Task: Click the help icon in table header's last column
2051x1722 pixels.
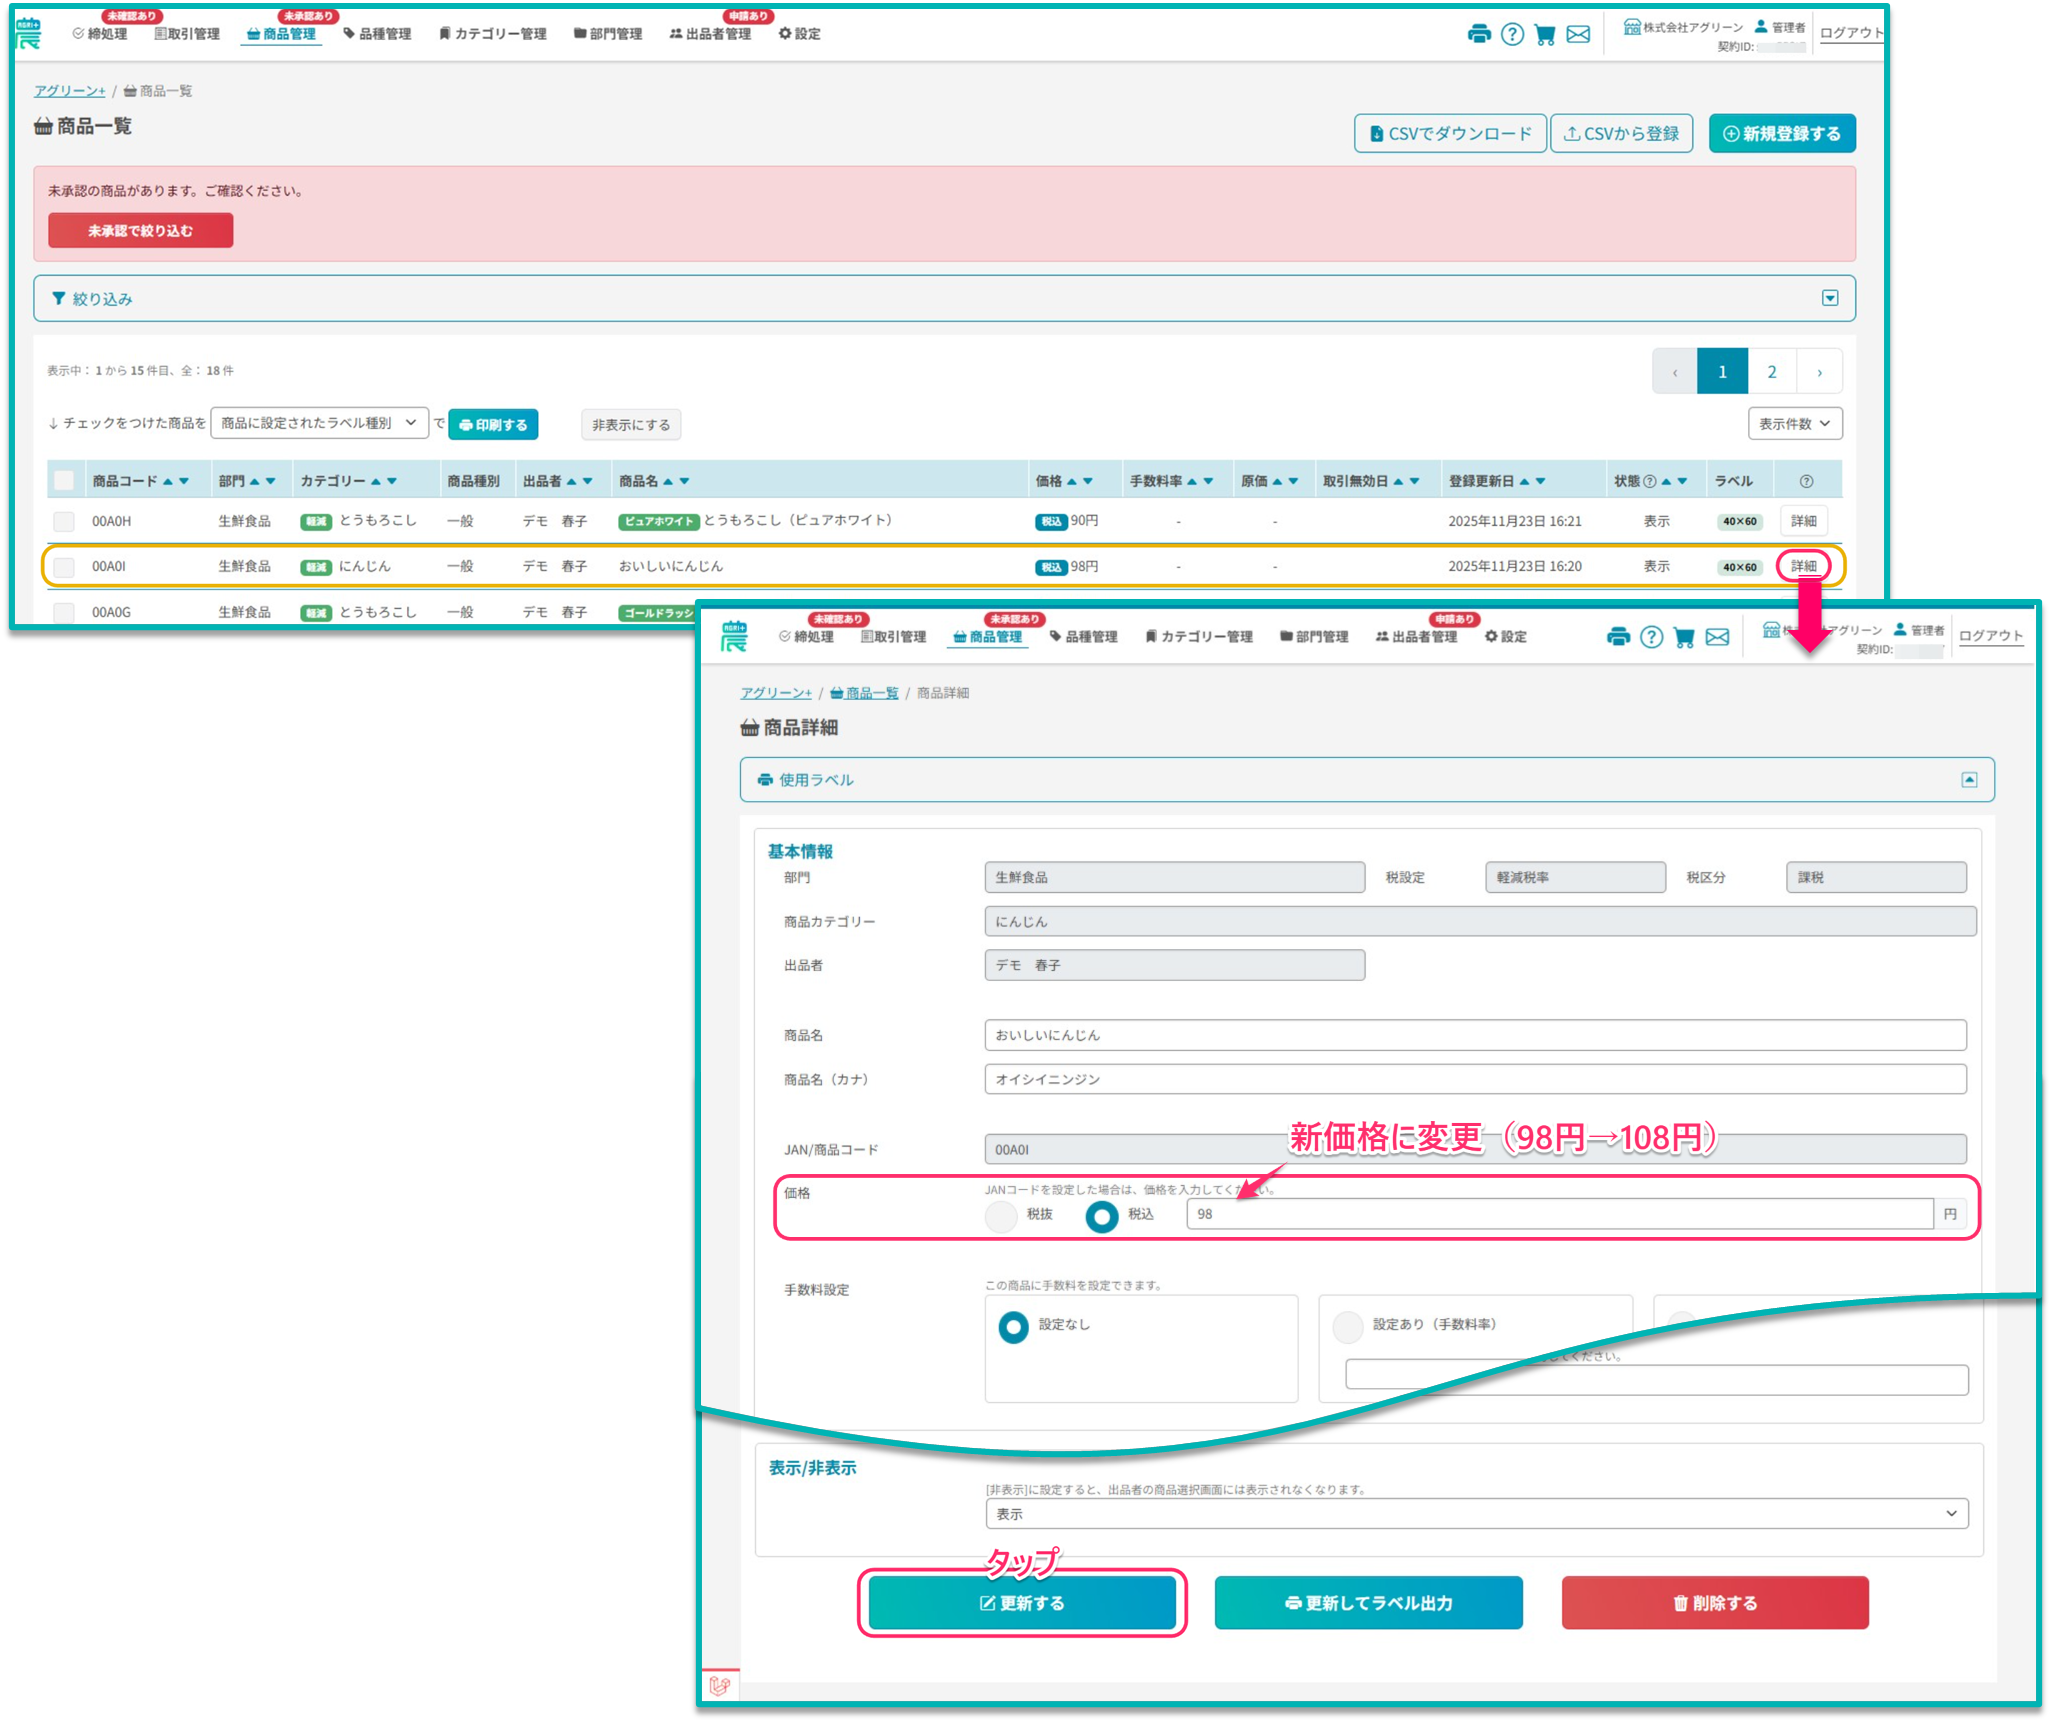Action: [1806, 481]
